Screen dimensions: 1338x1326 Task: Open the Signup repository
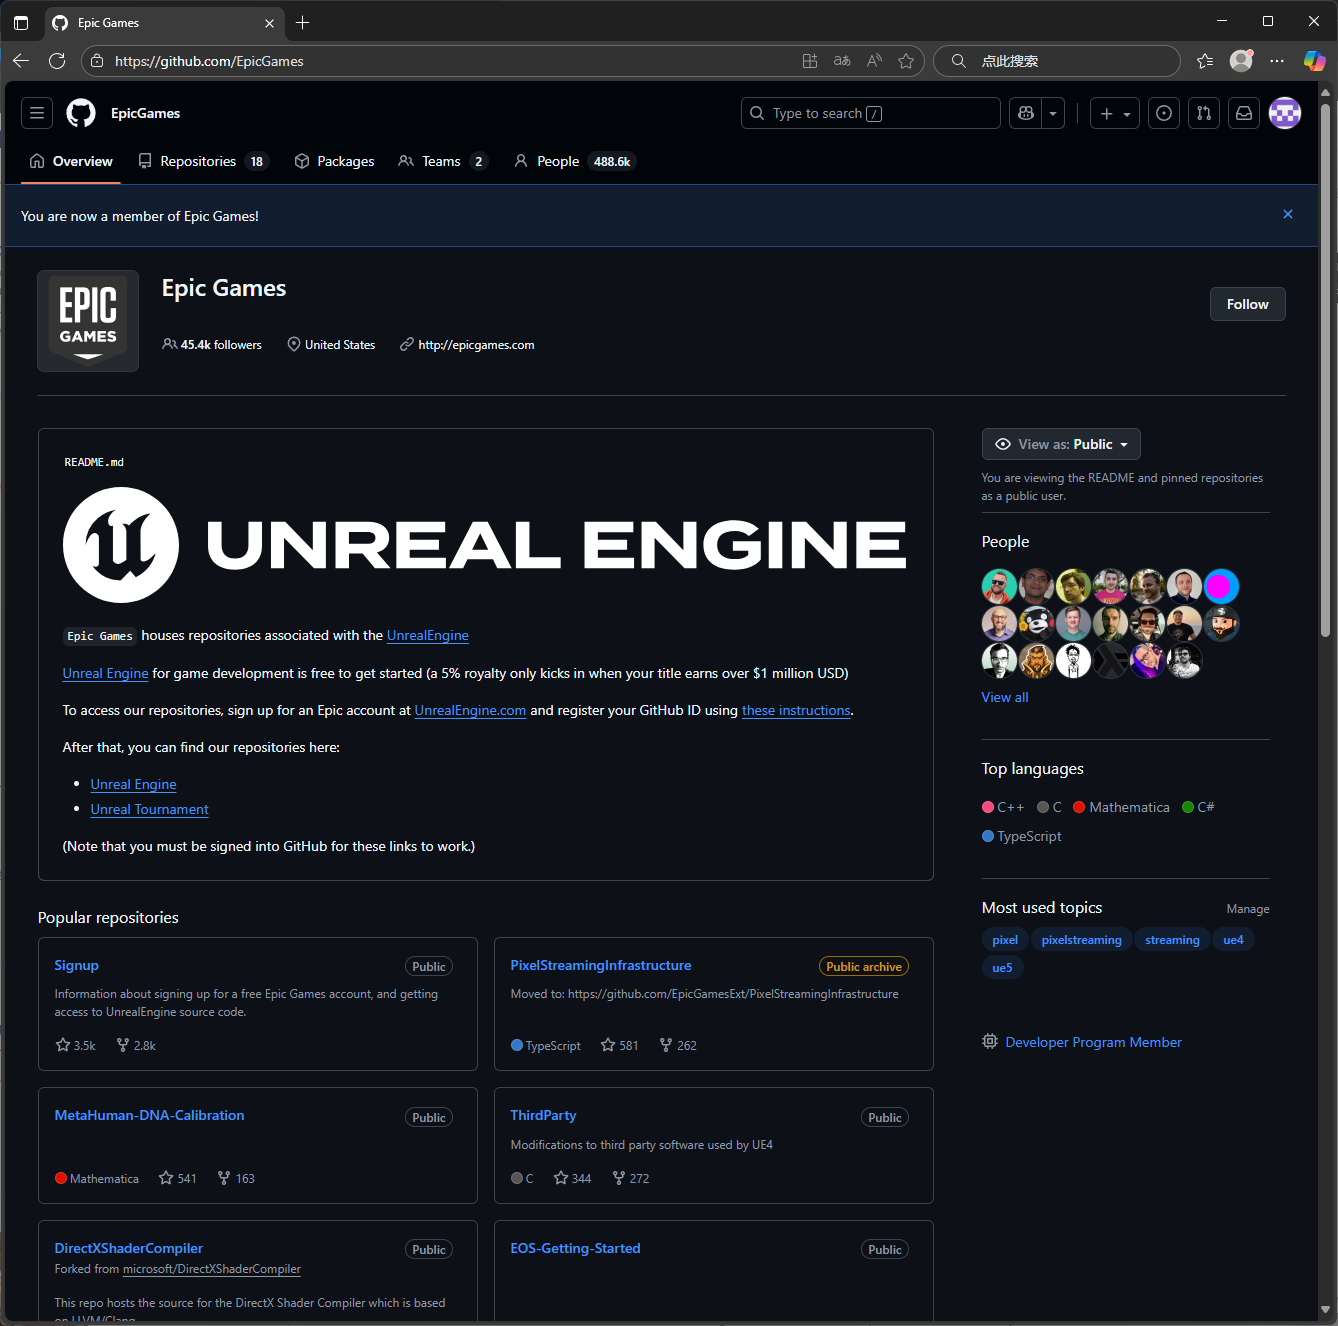coord(77,965)
